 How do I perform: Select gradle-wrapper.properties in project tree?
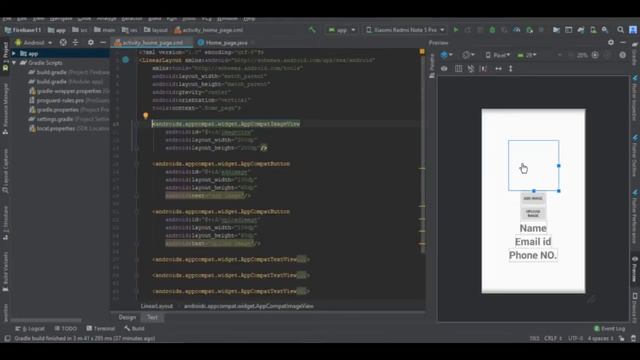pos(69,91)
